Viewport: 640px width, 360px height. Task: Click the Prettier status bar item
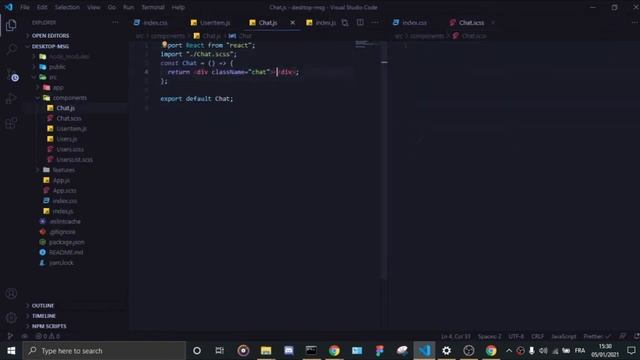pos(596,336)
